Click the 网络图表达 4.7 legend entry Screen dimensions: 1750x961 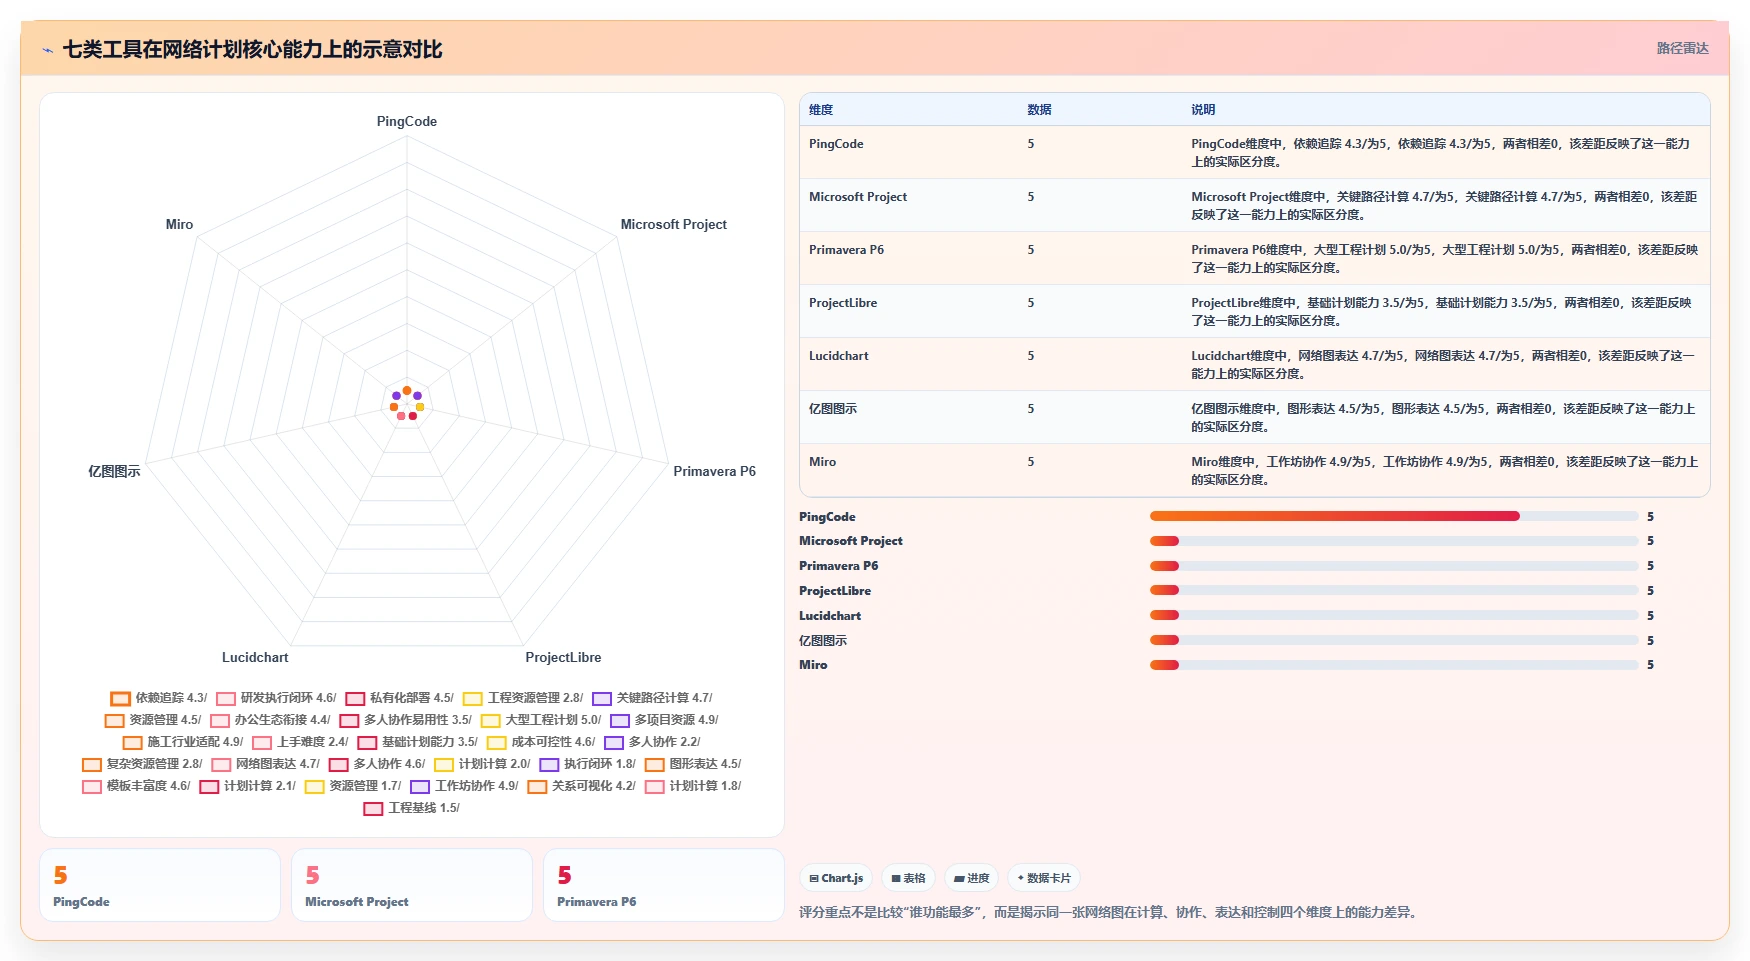tap(265, 764)
